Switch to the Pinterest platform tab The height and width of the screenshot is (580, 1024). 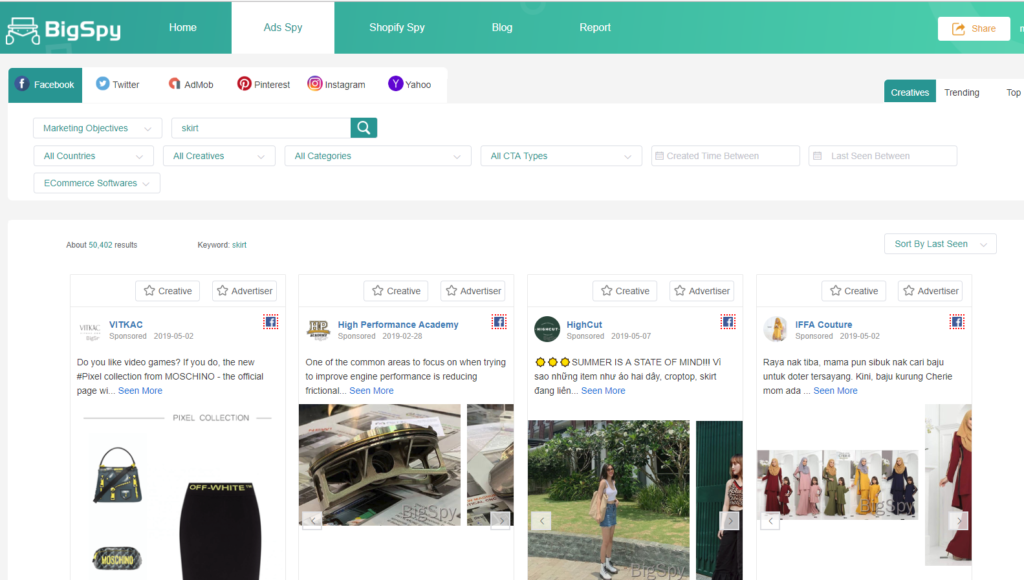(x=264, y=84)
